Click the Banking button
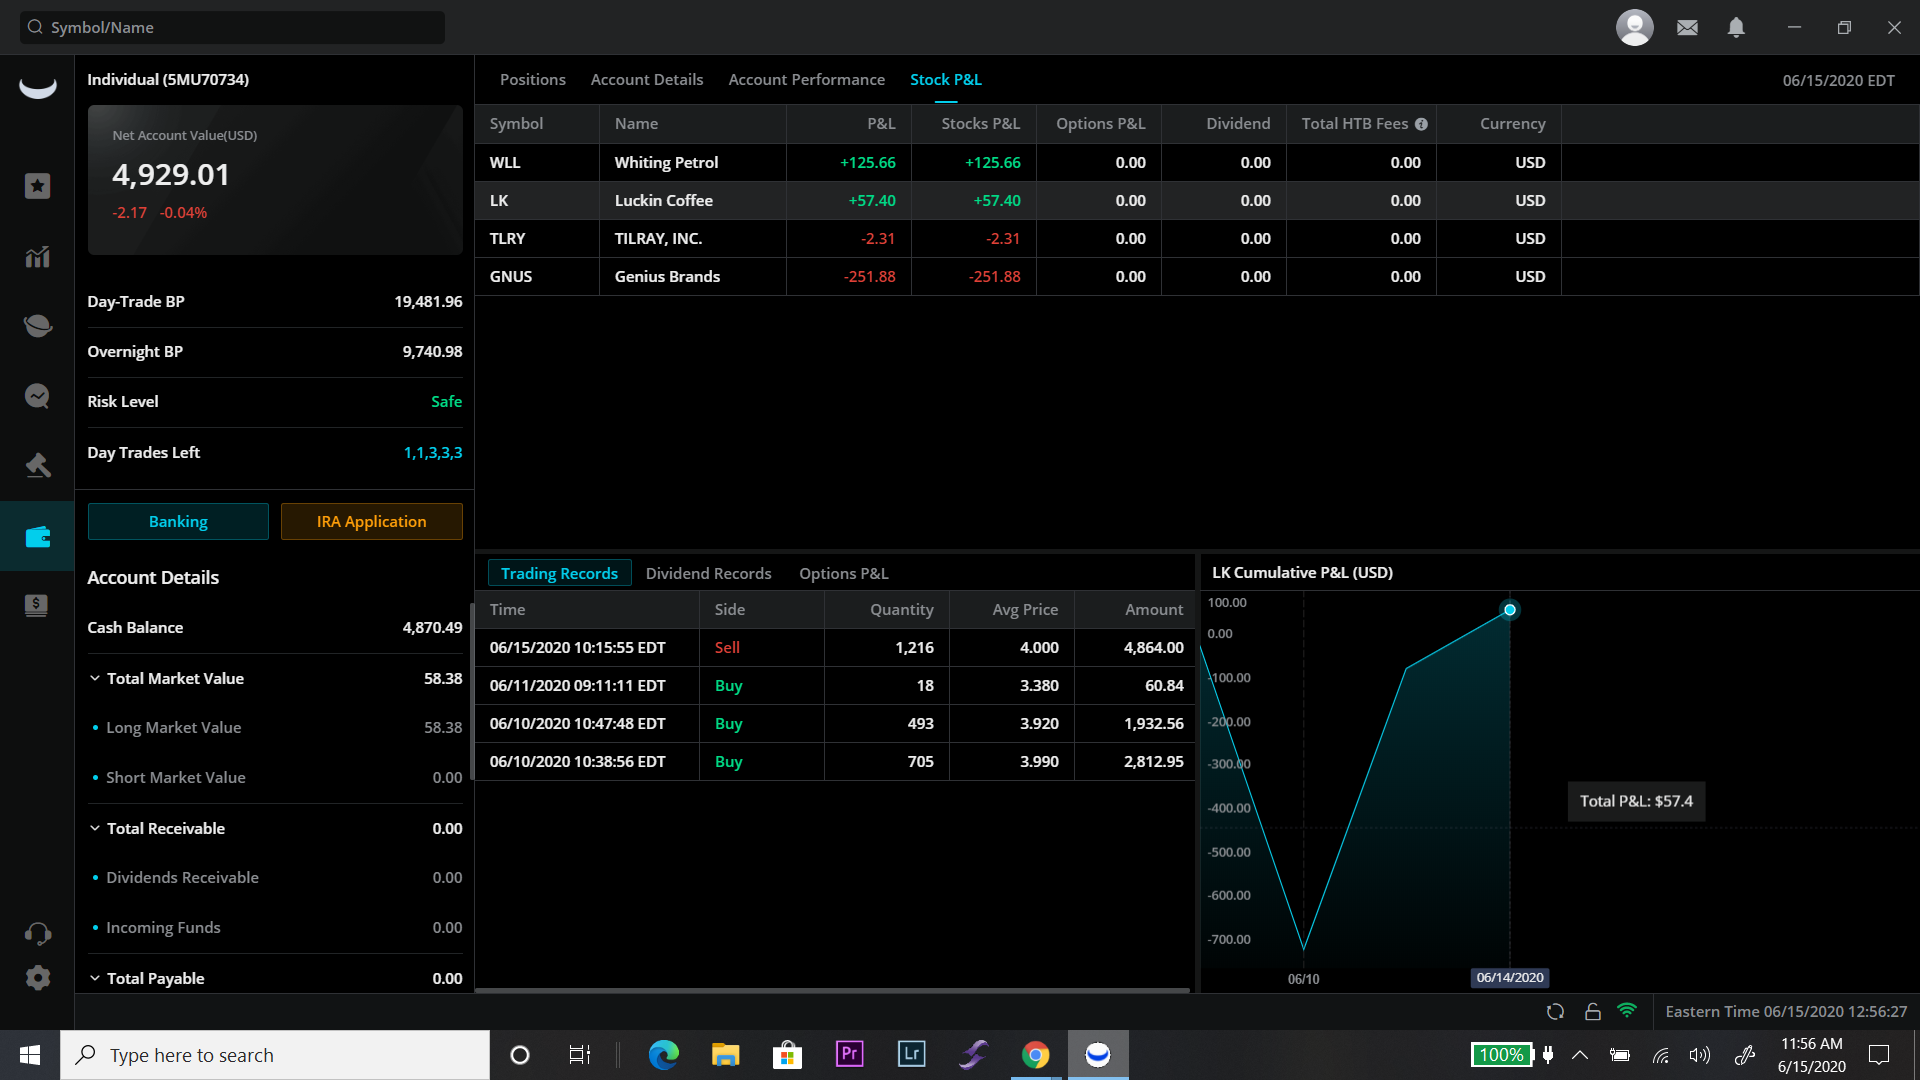This screenshot has width=1920, height=1080. tap(178, 521)
